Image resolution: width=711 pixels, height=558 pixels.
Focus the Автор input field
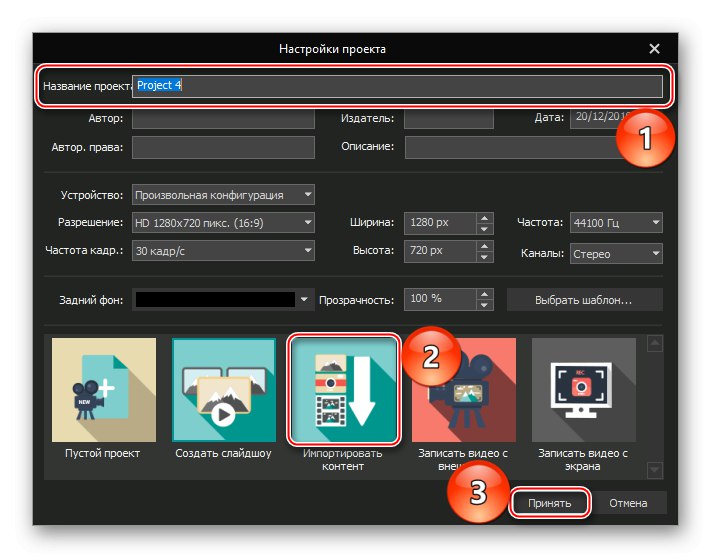pyautogui.click(x=223, y=118)
